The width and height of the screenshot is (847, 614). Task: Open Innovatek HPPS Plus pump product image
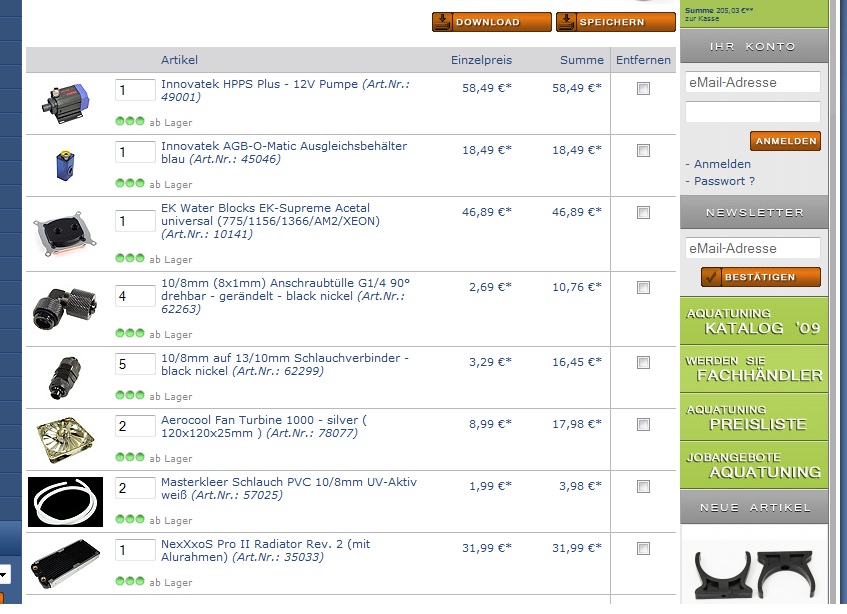pyautogui.click(x=65, y=103)
